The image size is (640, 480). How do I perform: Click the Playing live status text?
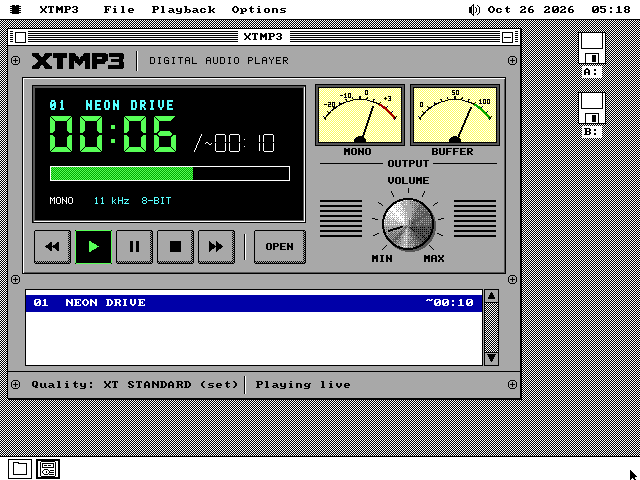pos(303,385)
